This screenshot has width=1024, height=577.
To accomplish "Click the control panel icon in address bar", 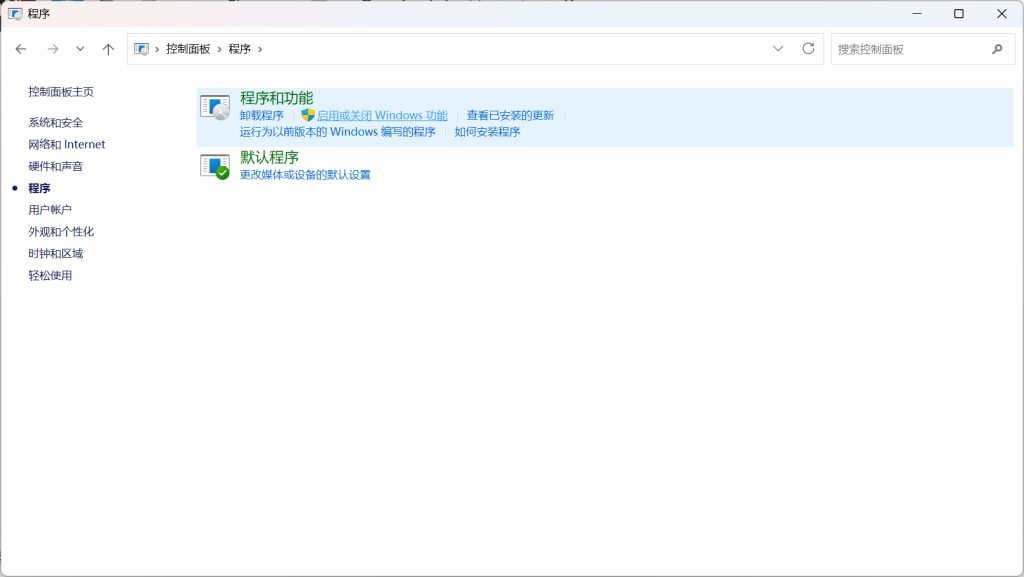I will point(141,49).
